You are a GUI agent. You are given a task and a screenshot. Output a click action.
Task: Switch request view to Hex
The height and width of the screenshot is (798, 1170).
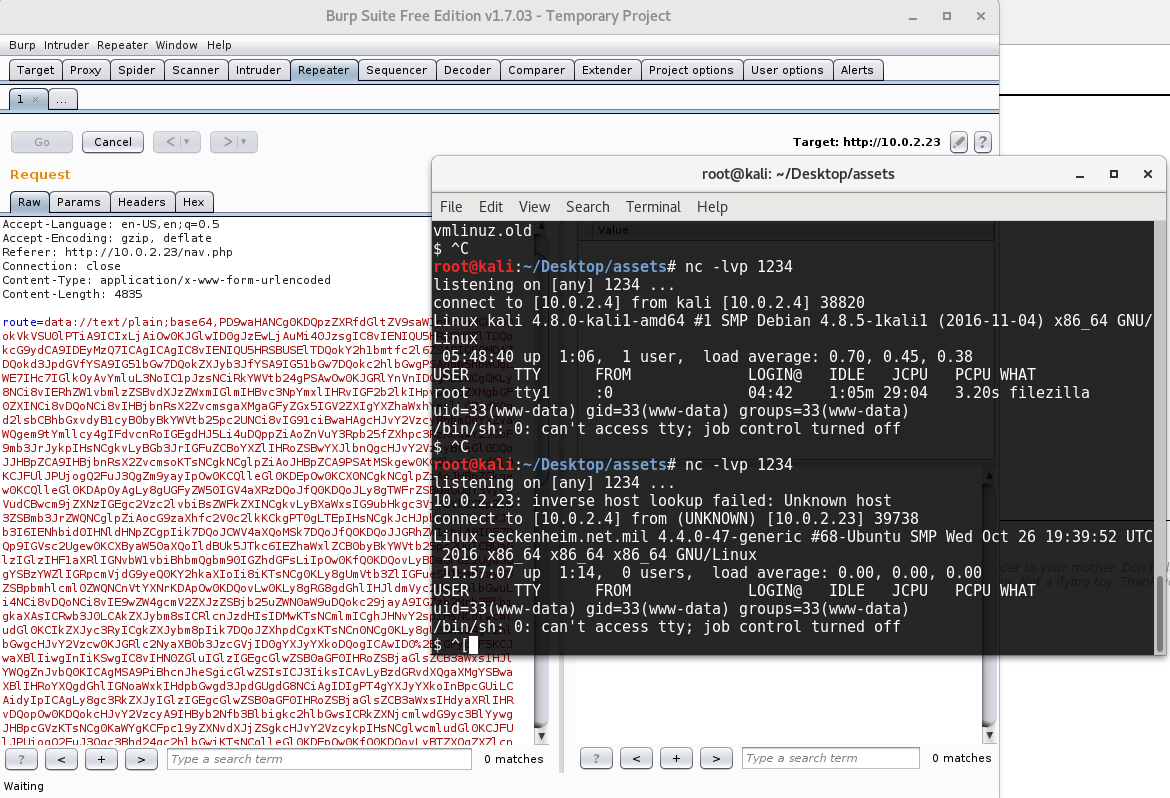pos(193,202)
